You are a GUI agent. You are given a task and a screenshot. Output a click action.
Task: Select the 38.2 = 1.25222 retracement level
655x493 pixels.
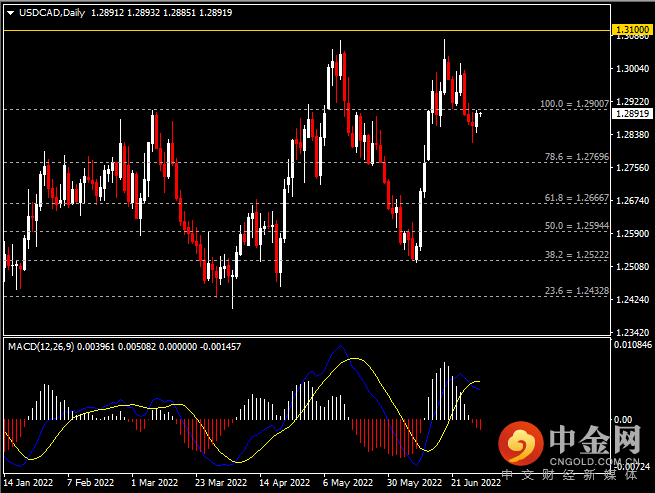point(576,255)
